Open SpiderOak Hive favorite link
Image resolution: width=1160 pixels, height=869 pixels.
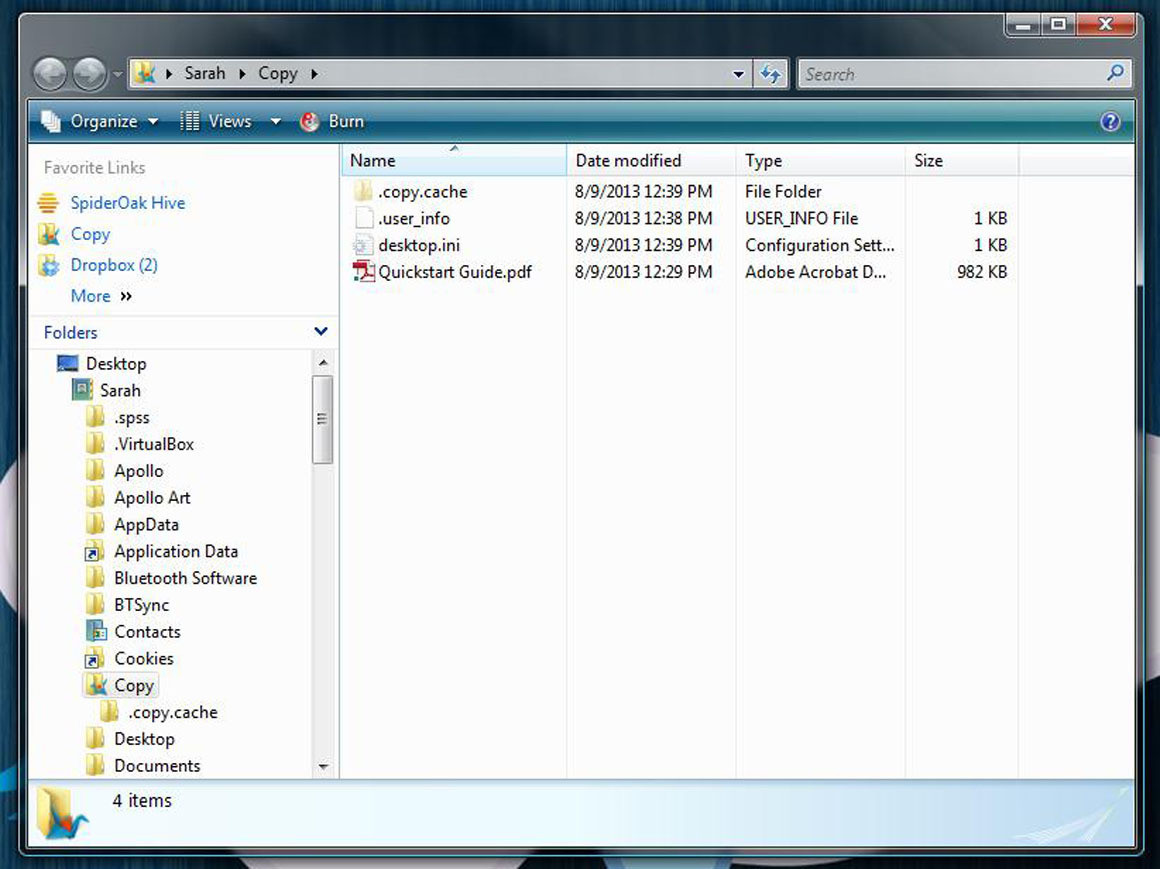[127, 203]
